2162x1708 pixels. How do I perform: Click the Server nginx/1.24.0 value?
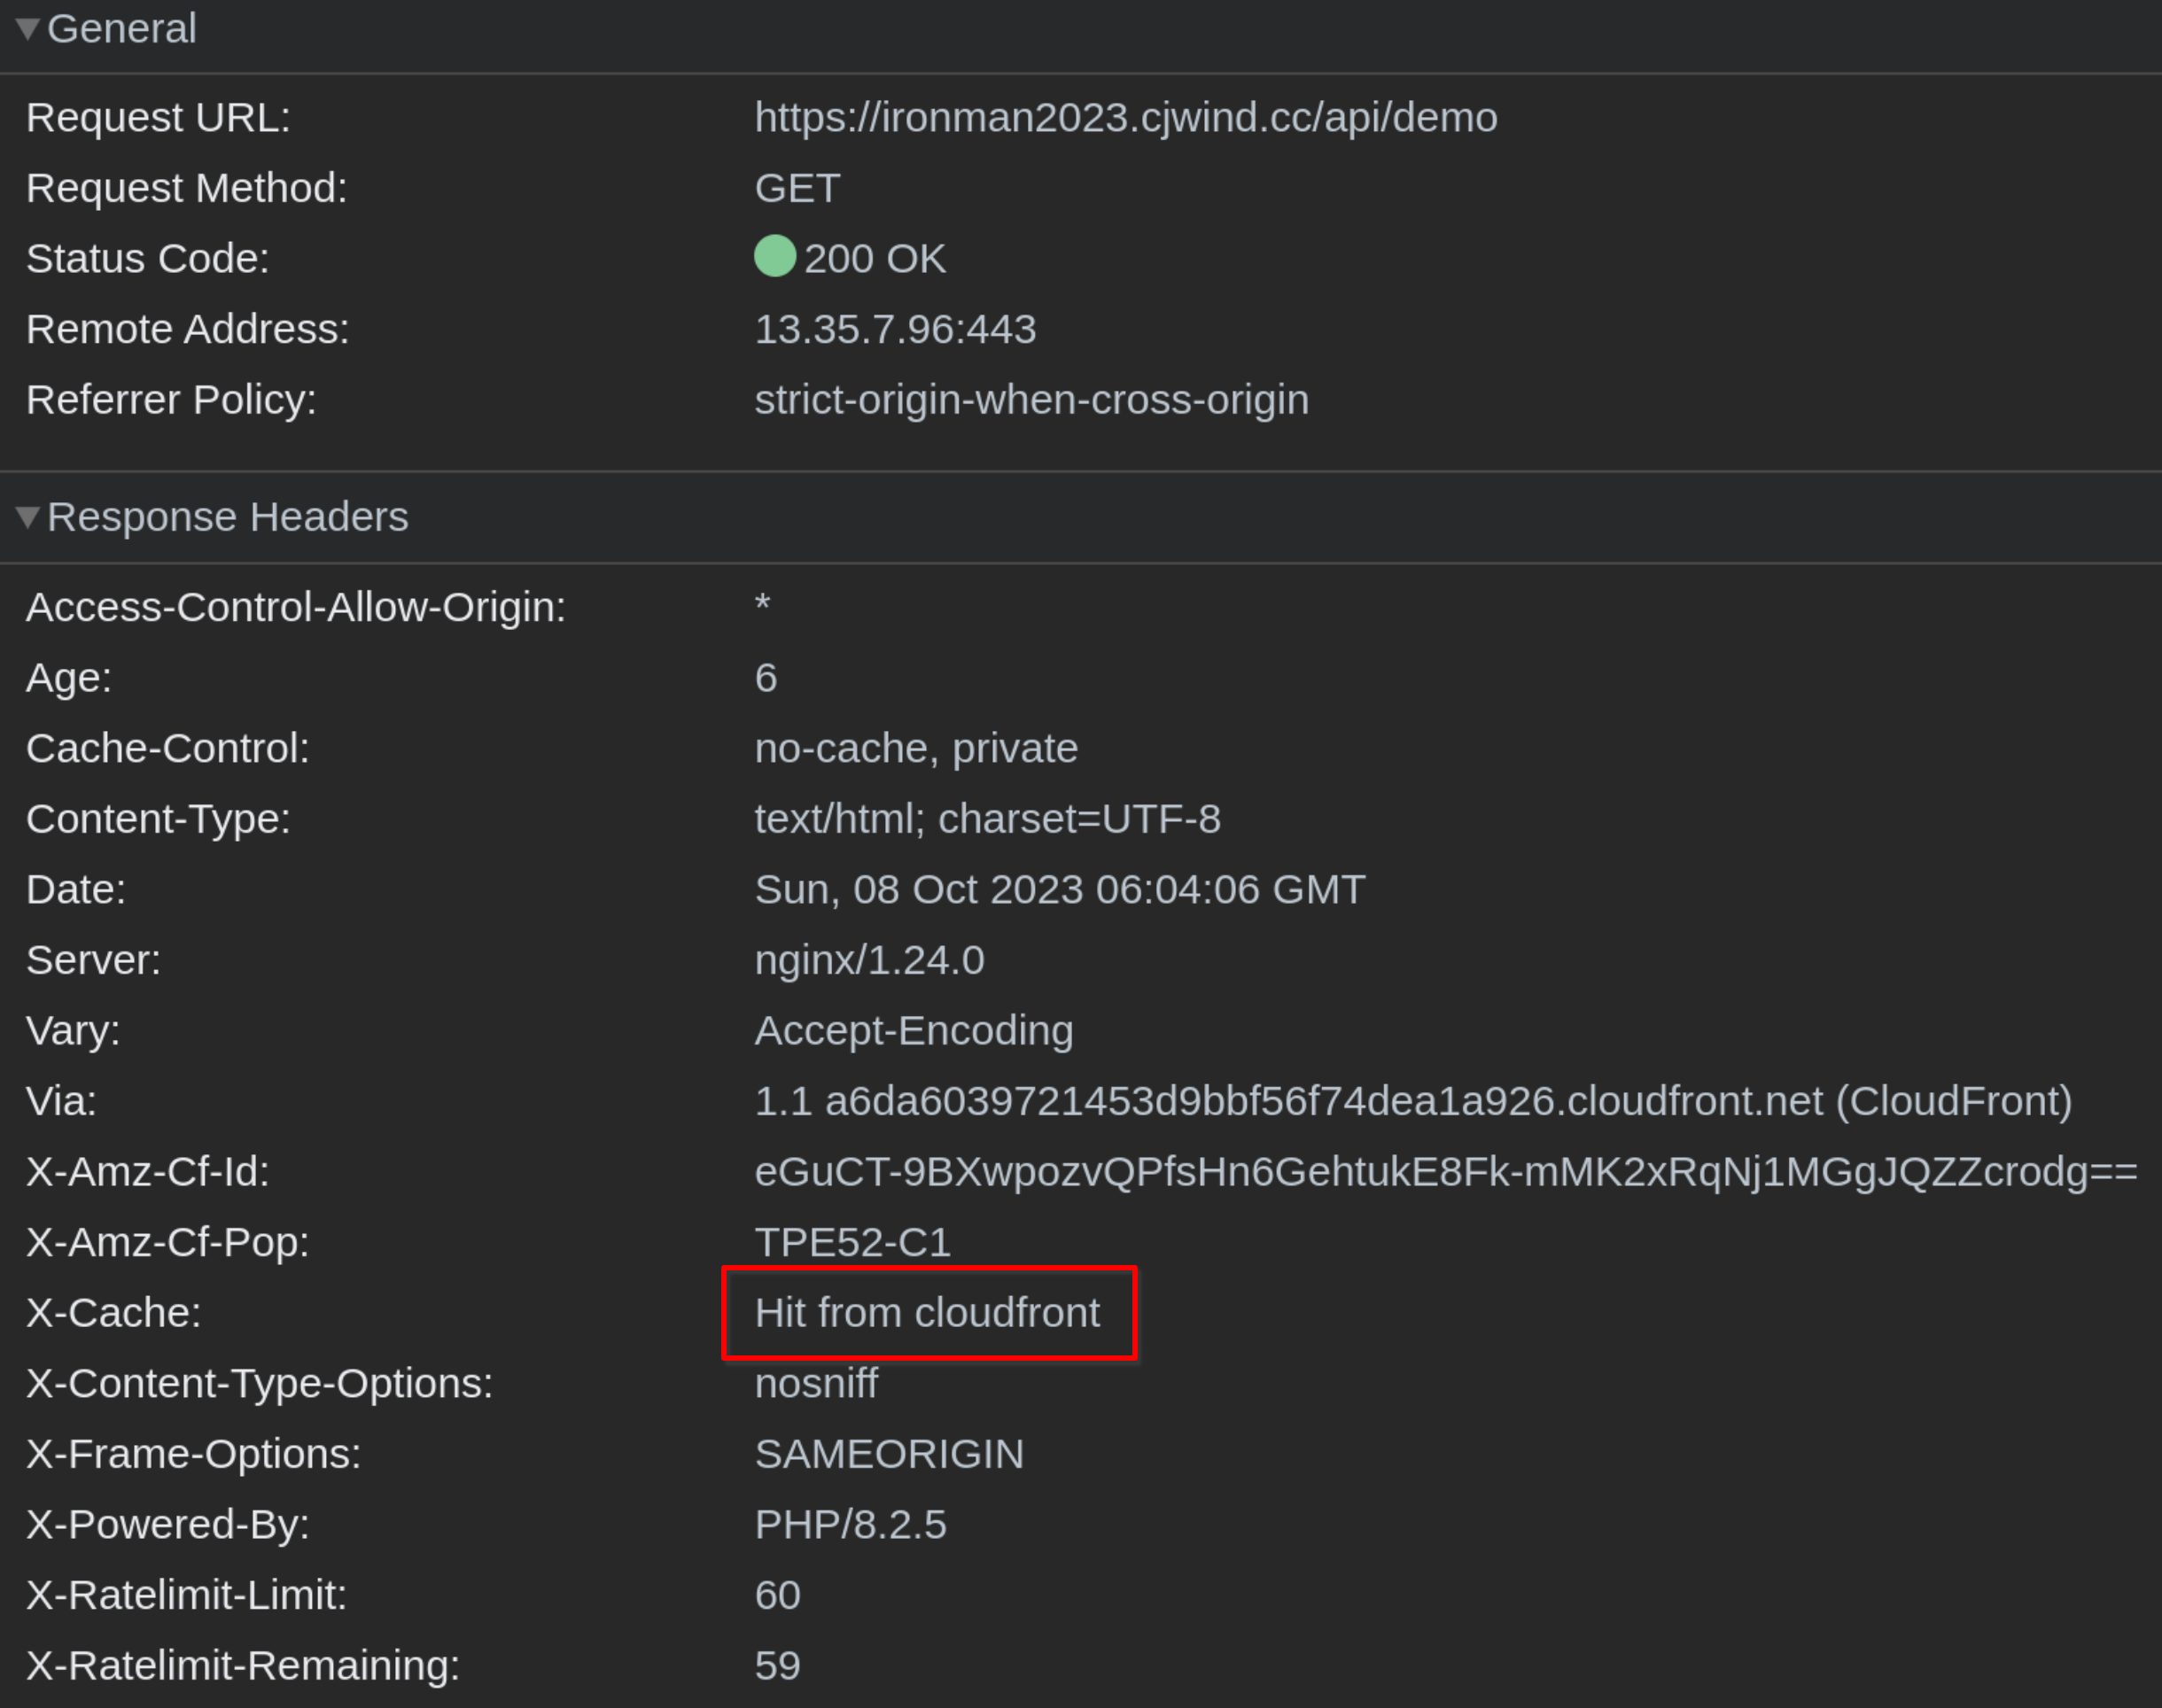(x=869, y=960)
